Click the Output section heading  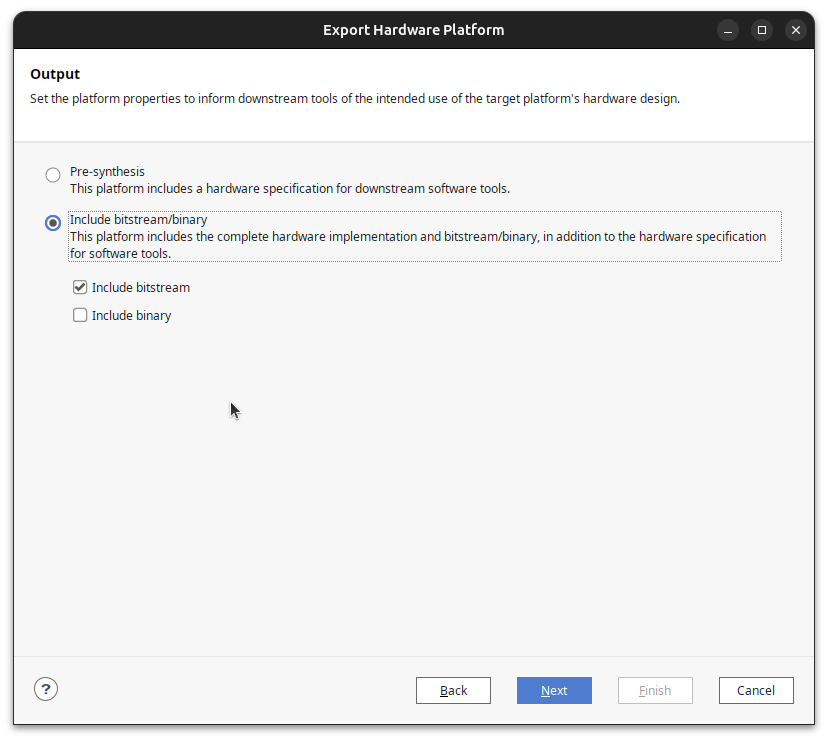[55, 73]
